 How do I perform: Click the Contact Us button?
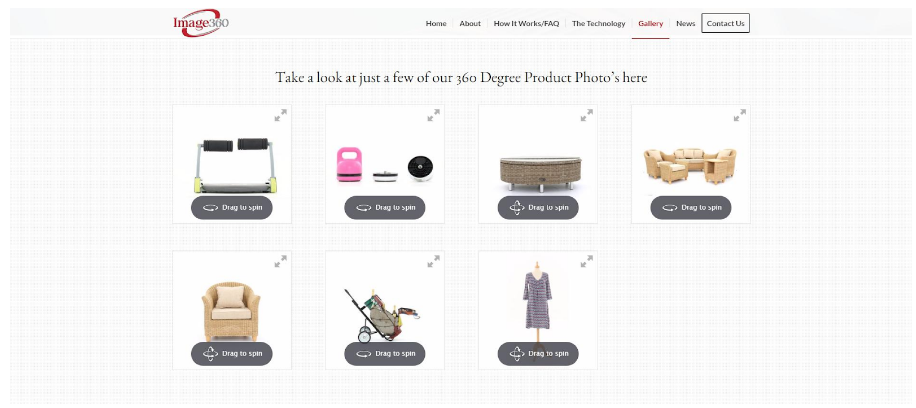pyautogui.click(x=725, y=23)
